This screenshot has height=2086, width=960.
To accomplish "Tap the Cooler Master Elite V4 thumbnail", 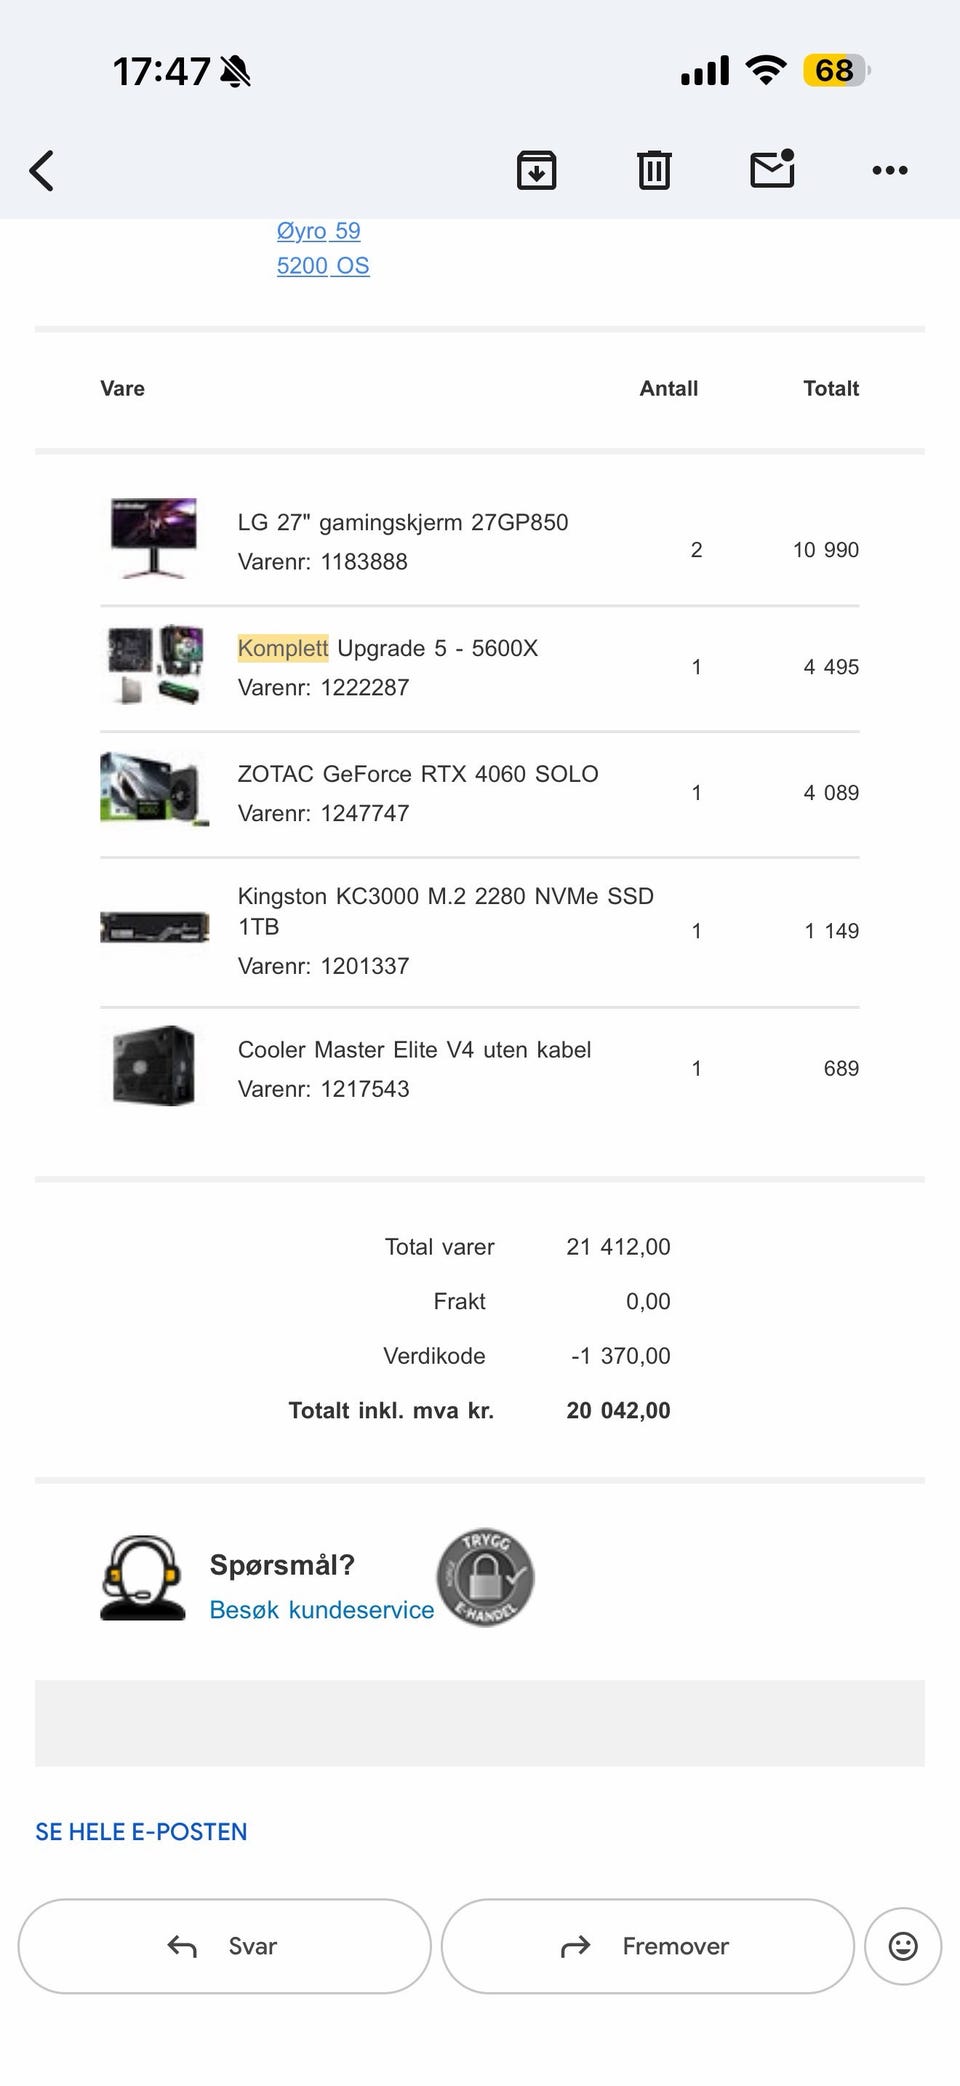I will (x=153, y=1065).
